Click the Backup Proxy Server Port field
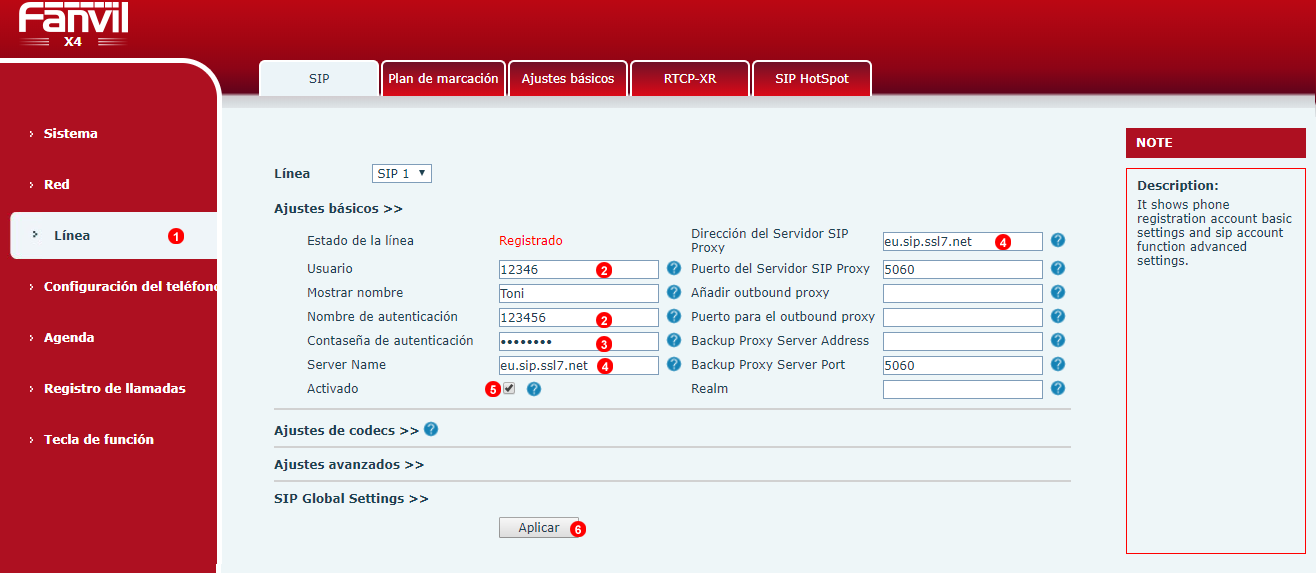 tap(963, 365)
